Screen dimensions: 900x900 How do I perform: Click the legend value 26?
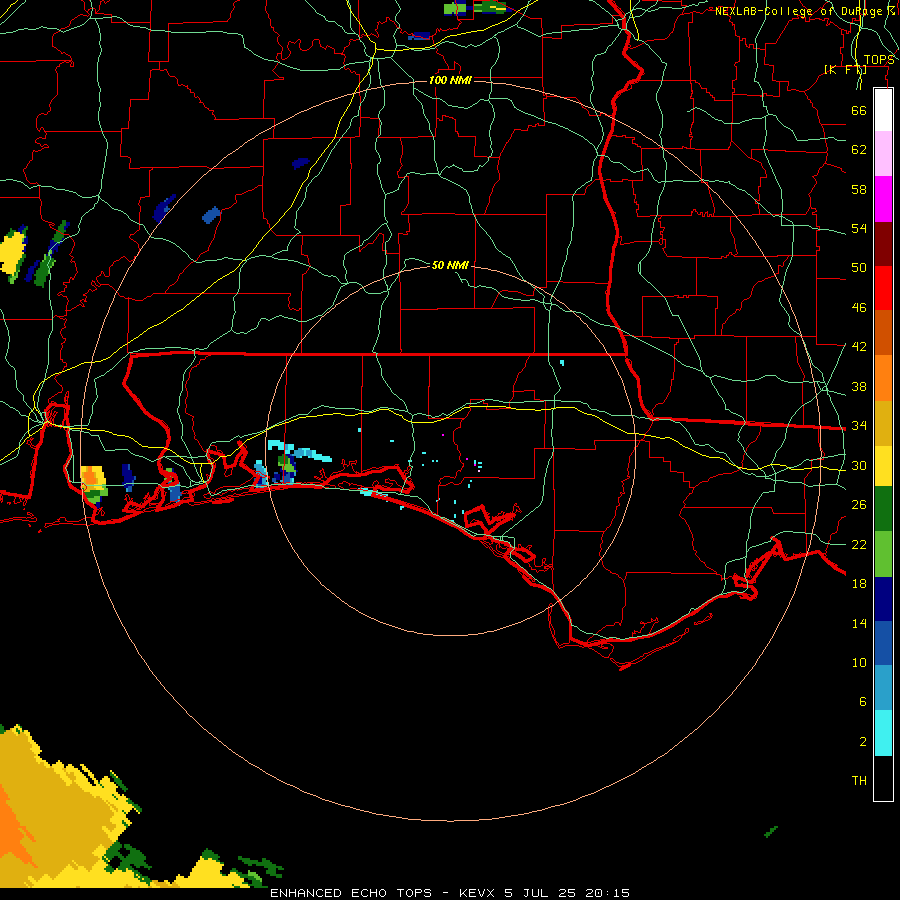859,505
